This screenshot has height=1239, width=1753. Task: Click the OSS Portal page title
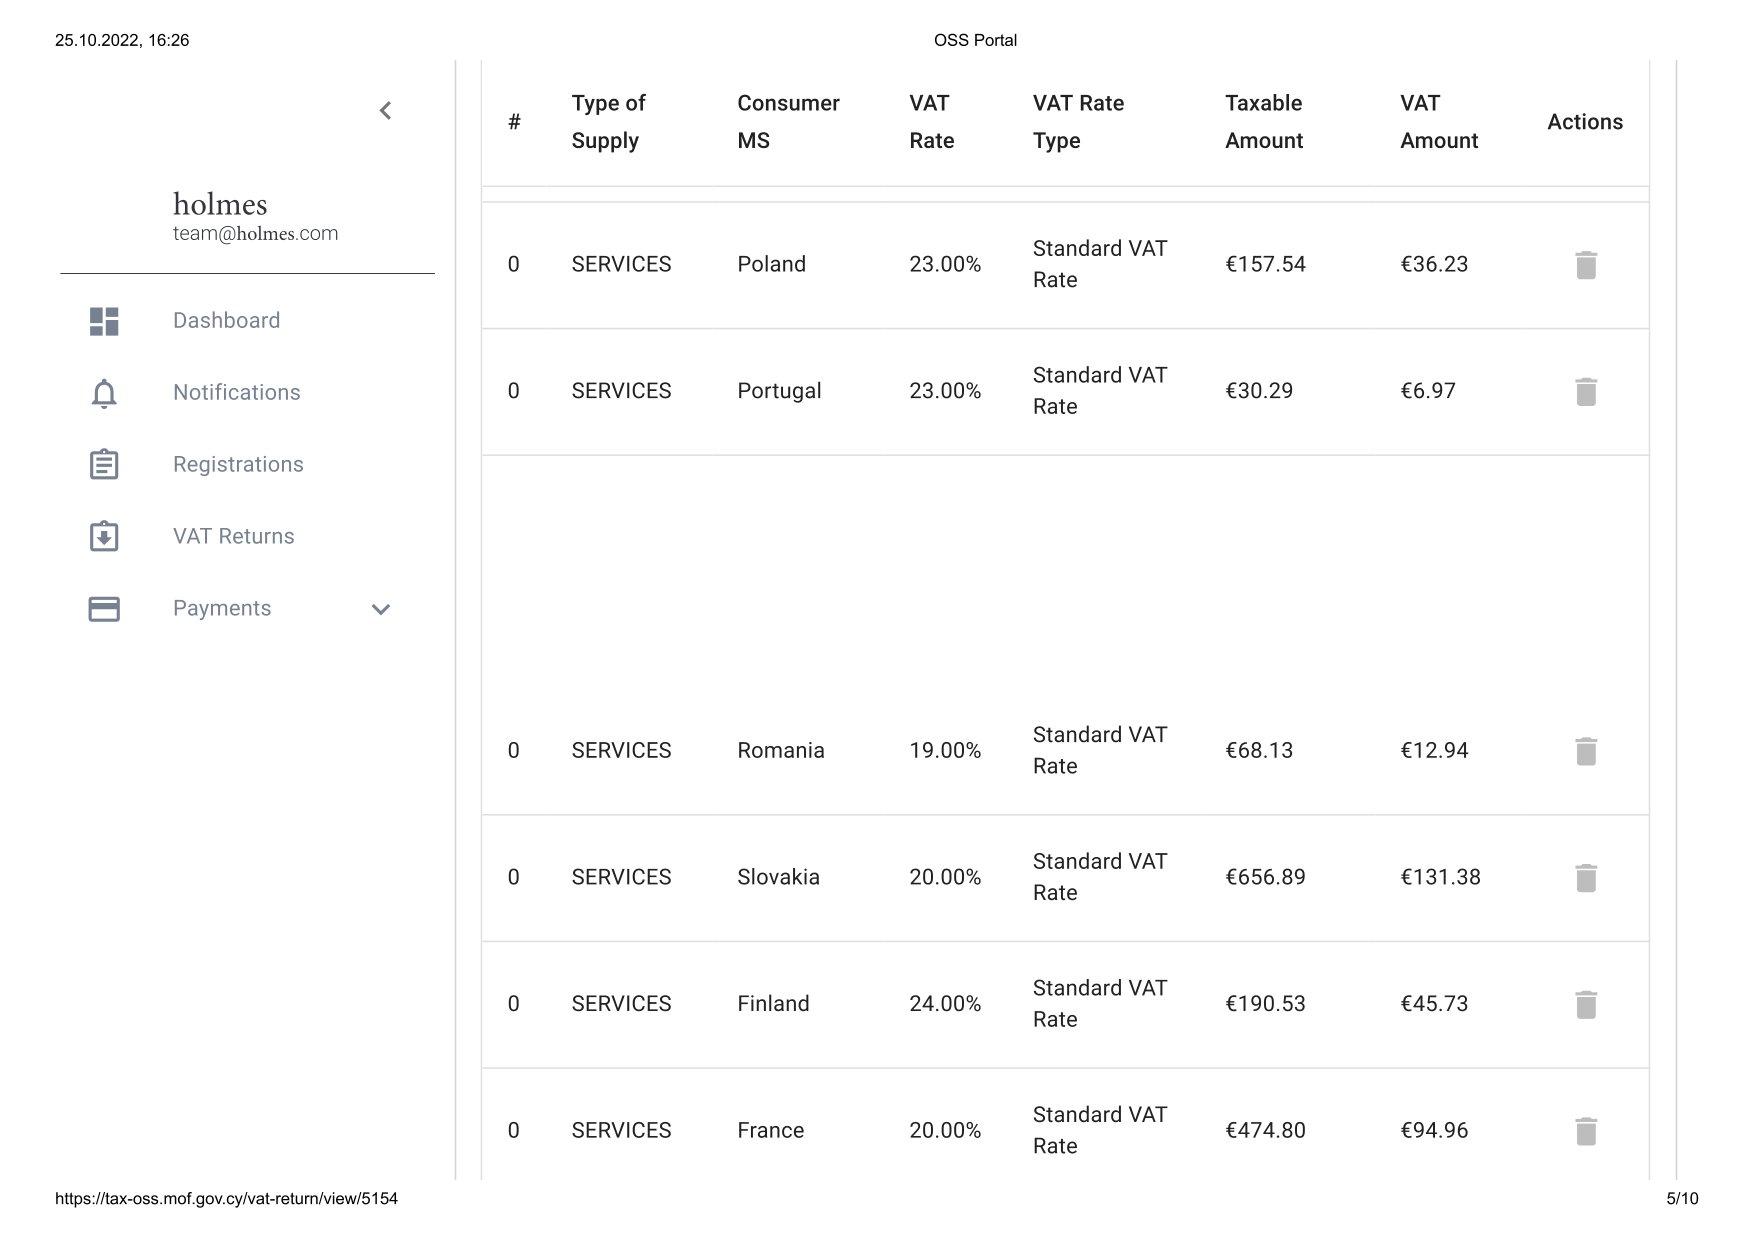[x=975, y=40]
